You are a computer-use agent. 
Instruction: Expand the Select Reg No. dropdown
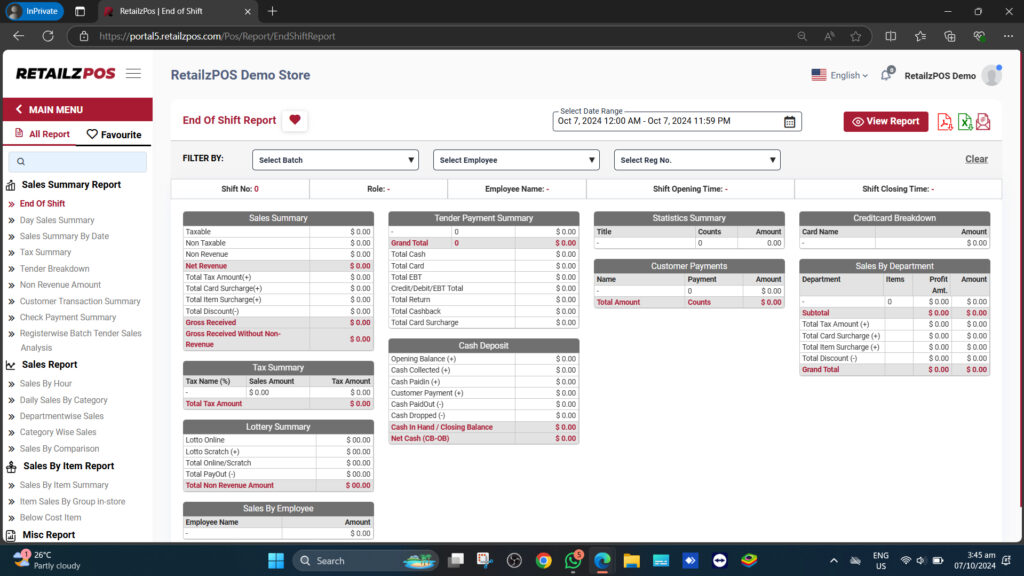[697, 160]
